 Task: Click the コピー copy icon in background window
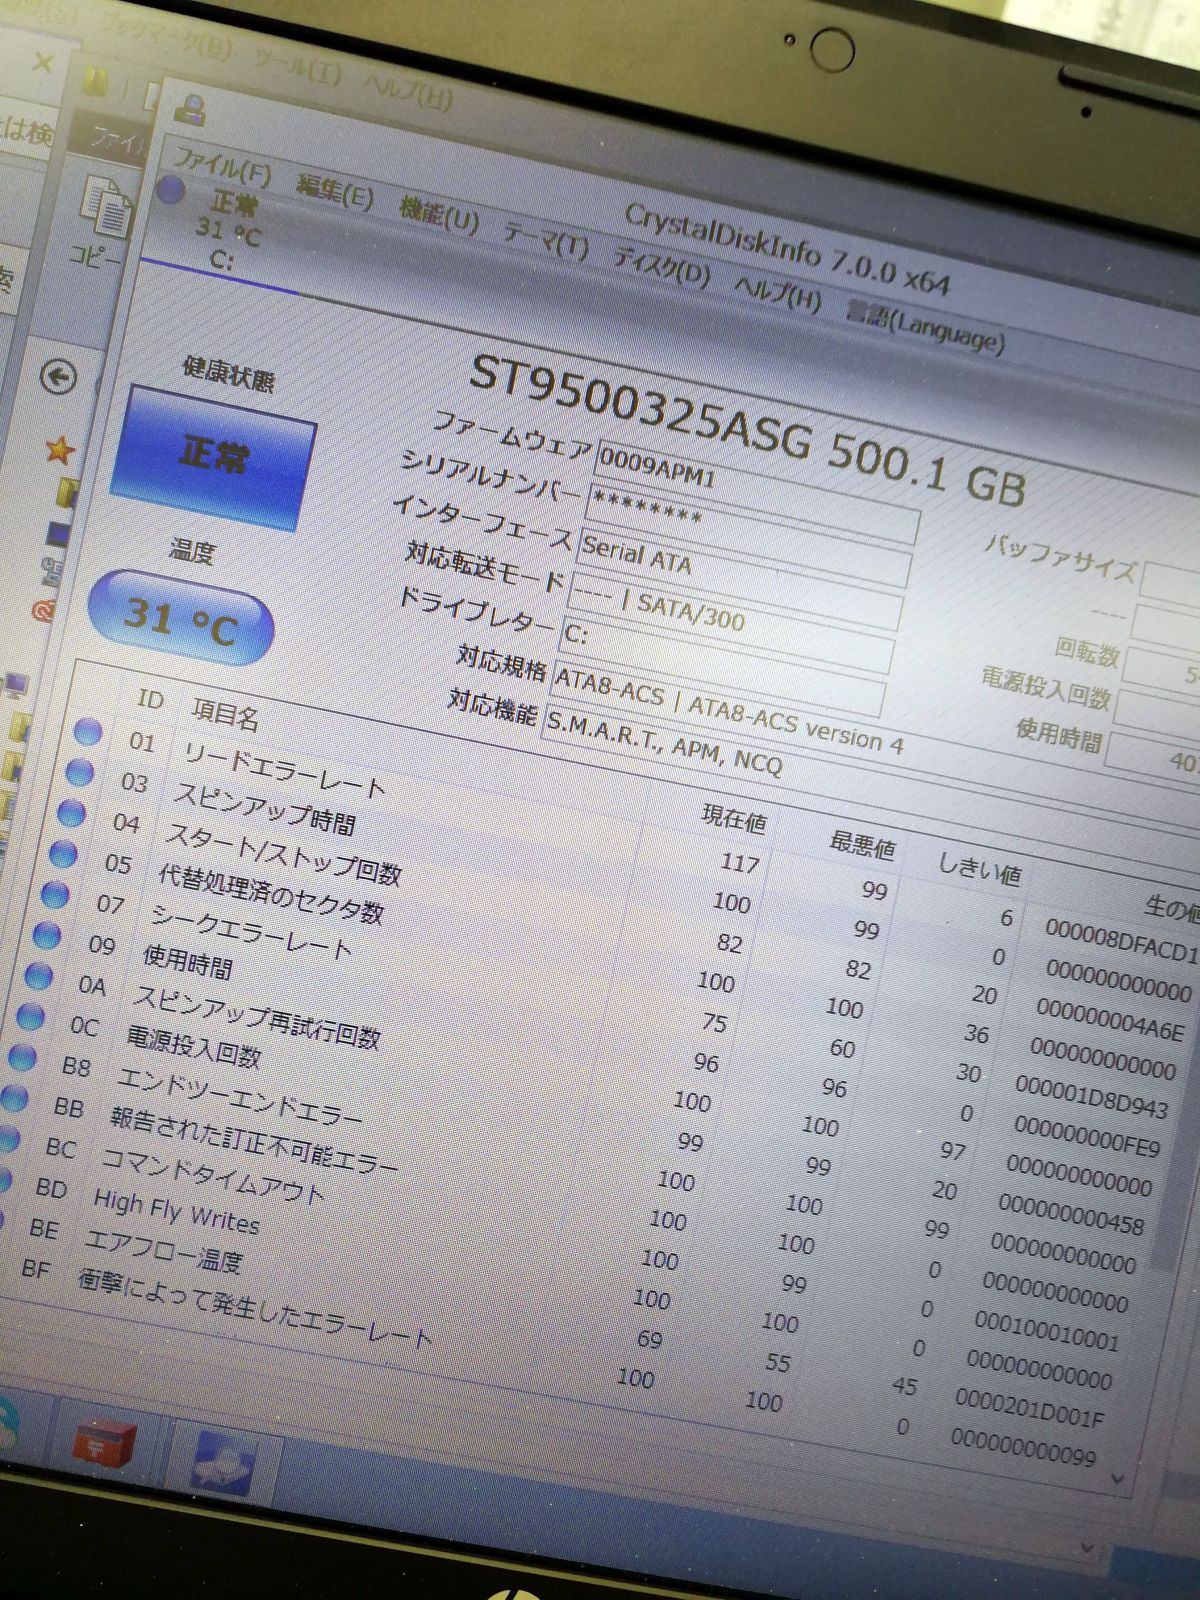point(105,207)
